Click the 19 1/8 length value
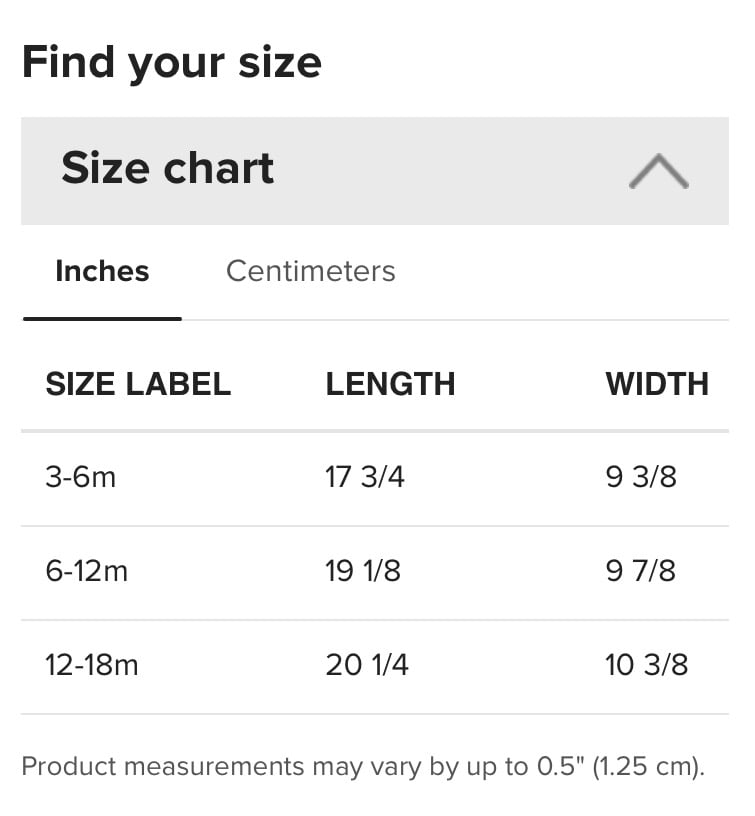This screenshot has height=816, width=755. (x=363, y=571)
